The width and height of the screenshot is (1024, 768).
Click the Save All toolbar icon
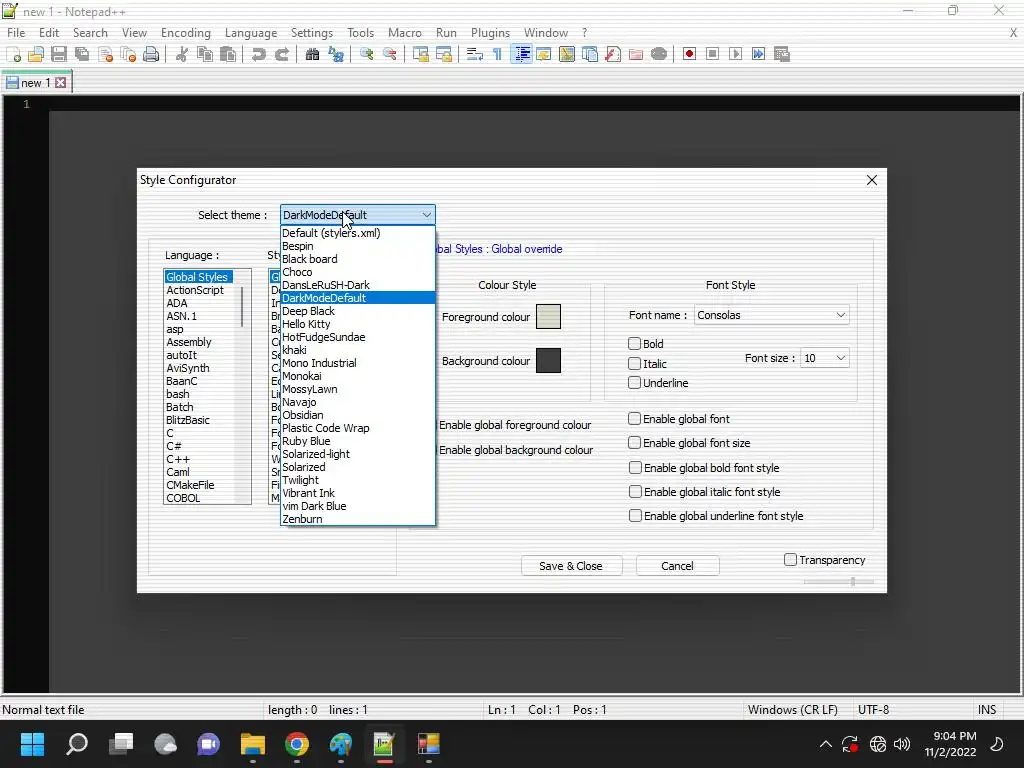[x=82, y=54]
